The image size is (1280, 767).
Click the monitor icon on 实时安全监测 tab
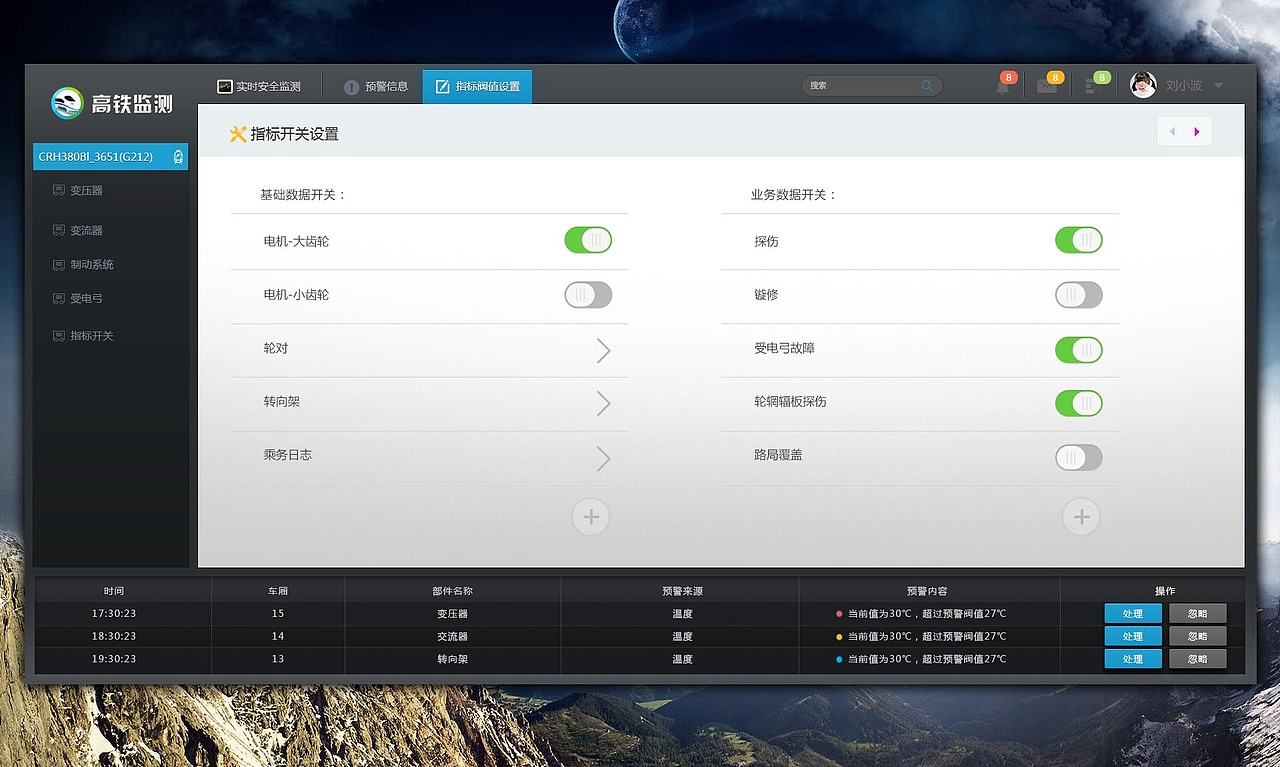pyautogui.click(x=225, y=86)
